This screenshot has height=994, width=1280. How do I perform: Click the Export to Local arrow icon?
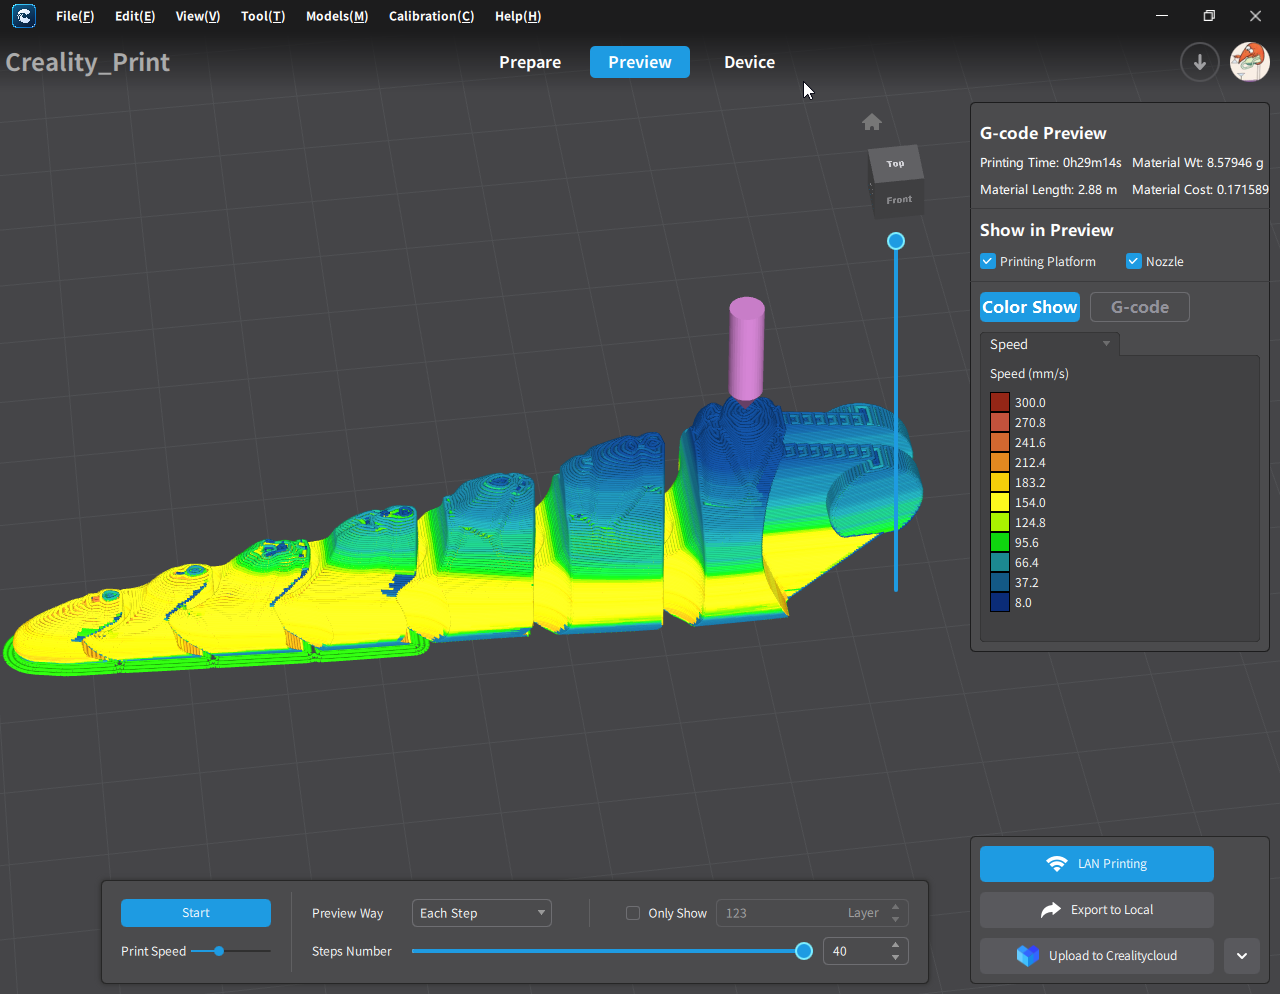pos(1050,910)
